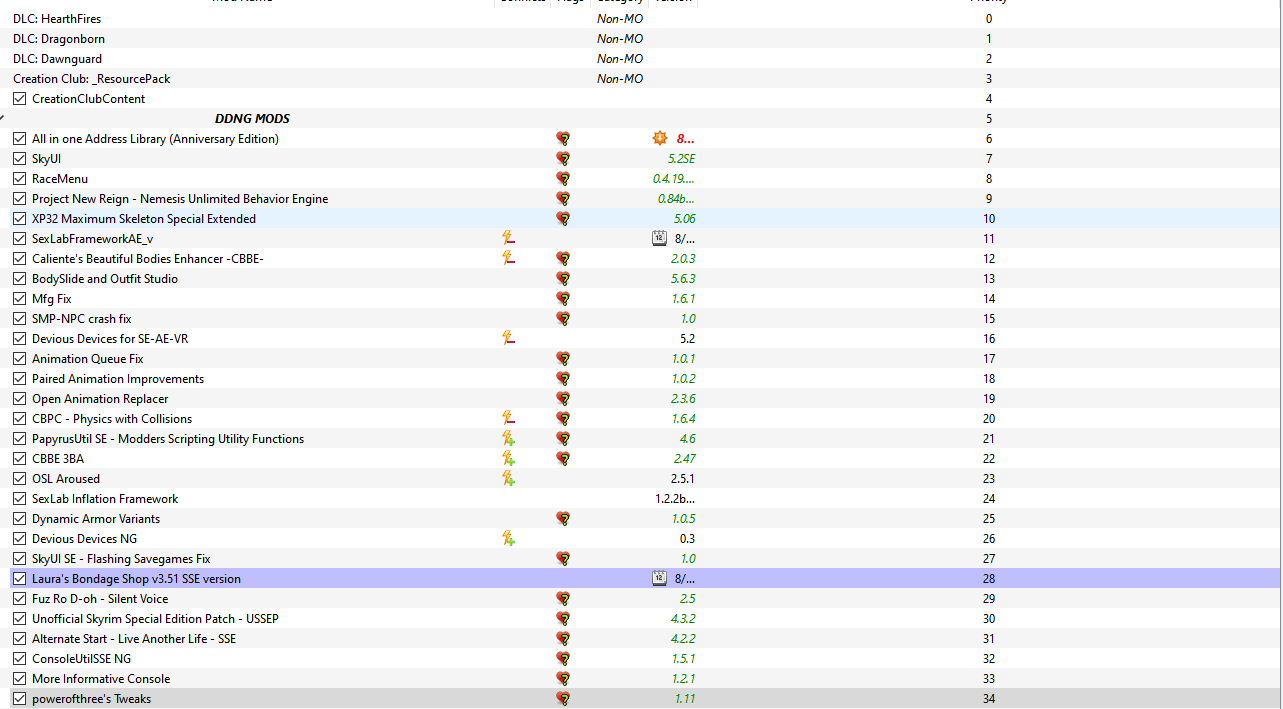Click the flag icon for XP32 Maximum Skeleton
This screenshot has width=1283, height=709.
click(x=563, y=219)
